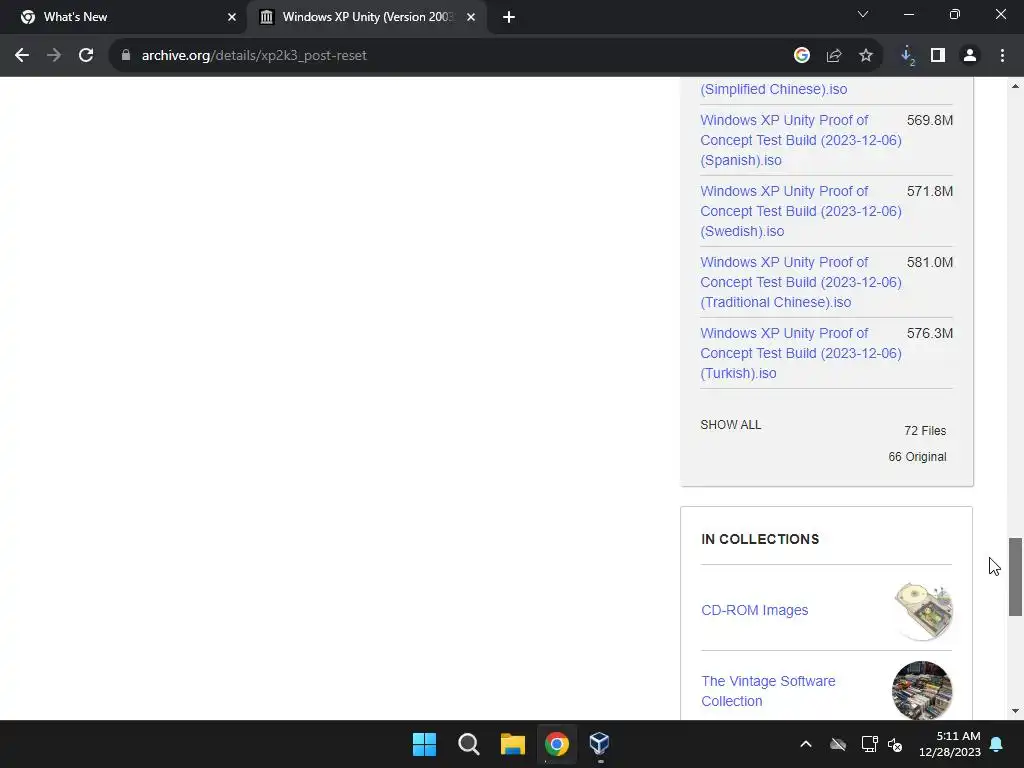Viewport: 1024px width, 768px height.
Task: Toggle Chrome side panel
Action: [x=938, y=56]
